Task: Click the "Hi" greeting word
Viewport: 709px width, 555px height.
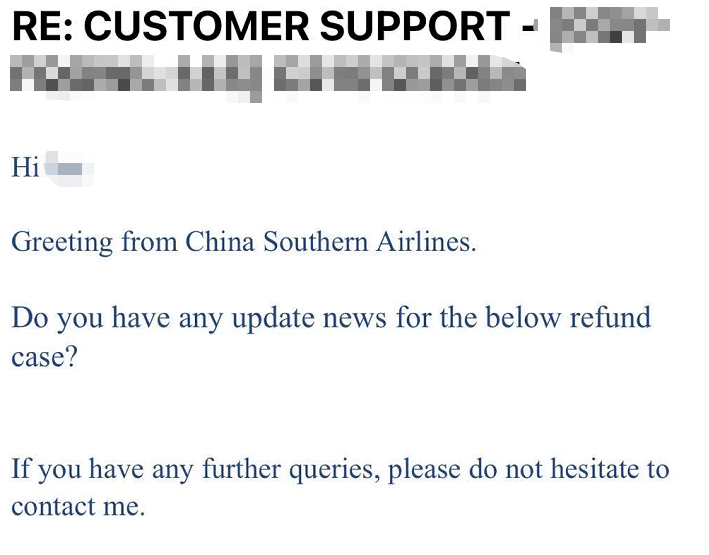Action: [x=25, y=167]
